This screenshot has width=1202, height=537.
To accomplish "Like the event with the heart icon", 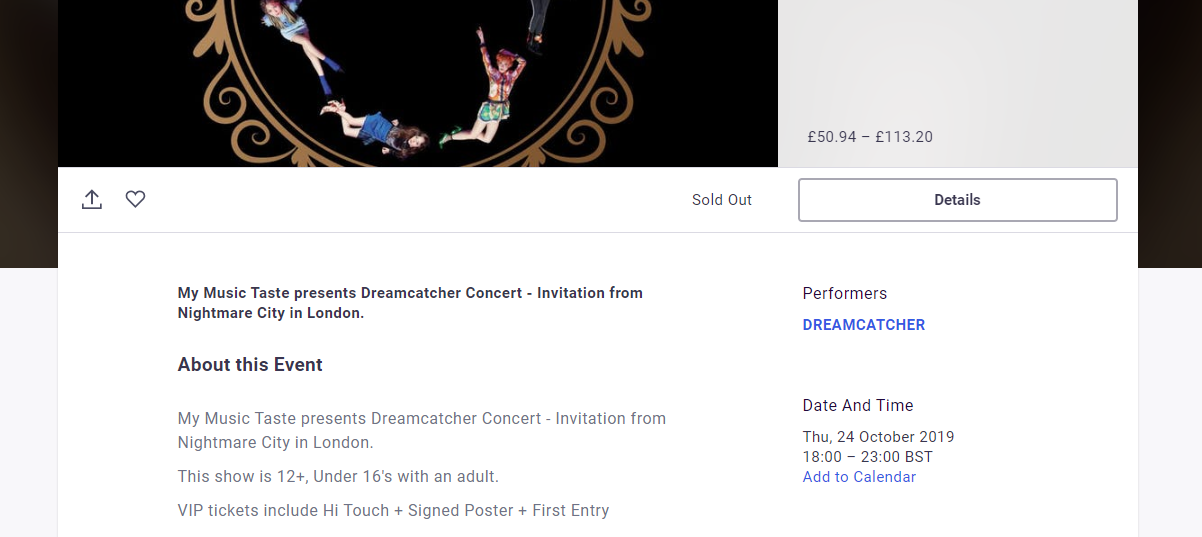I will [136, 199].
